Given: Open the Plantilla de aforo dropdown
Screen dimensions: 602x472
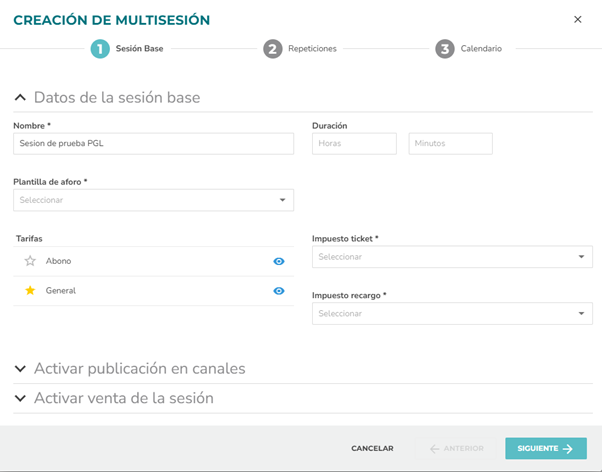Looking at the screenshot, I should (x=154, y=200).
